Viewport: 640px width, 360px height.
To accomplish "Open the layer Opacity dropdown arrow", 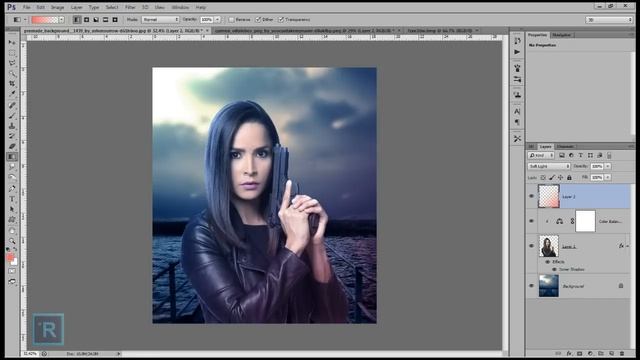I will (608, 166).
